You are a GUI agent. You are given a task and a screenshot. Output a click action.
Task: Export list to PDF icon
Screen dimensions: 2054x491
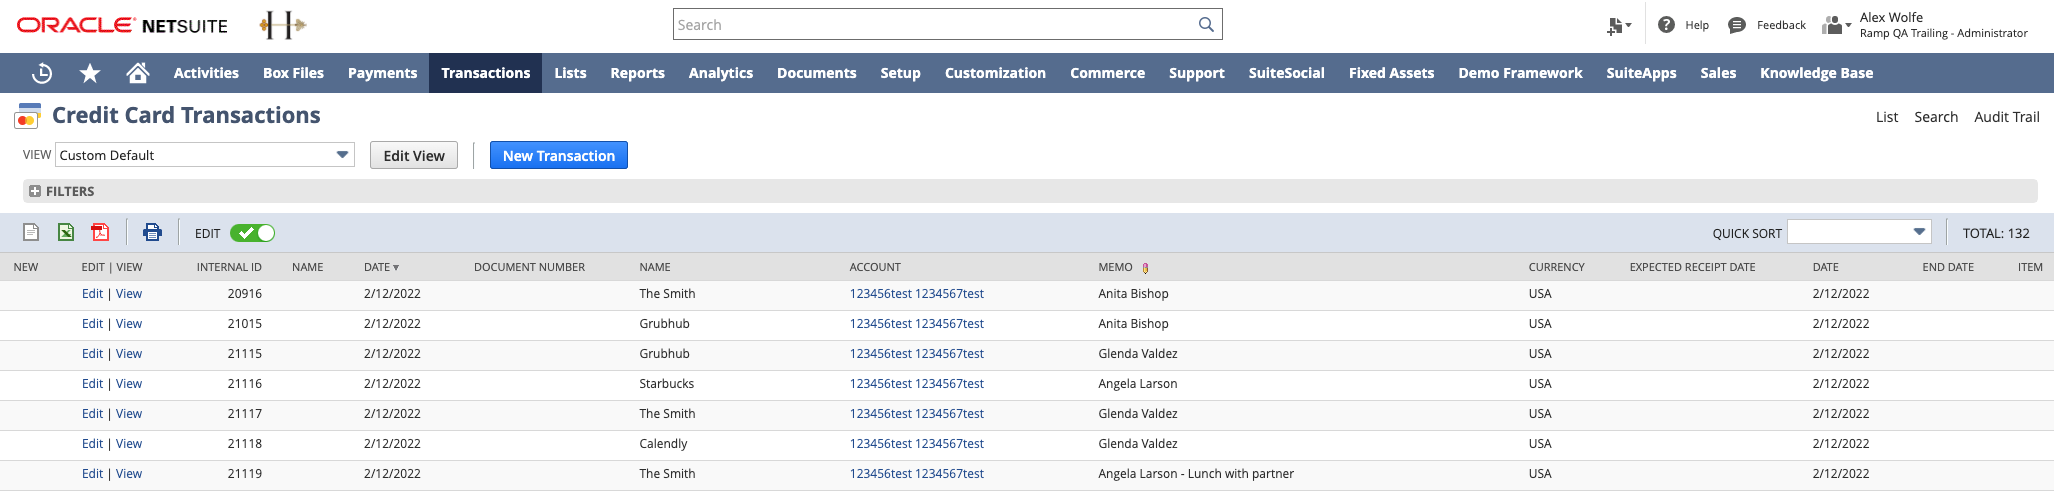click(100, 232)
